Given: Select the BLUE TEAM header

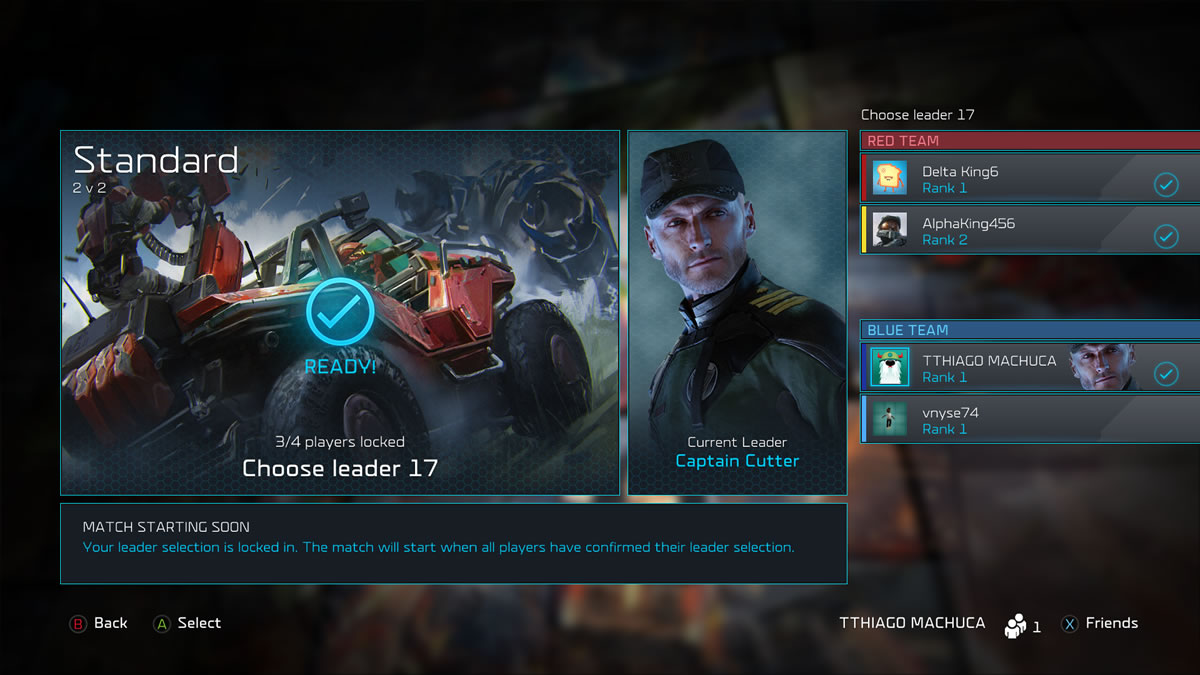Looking at the screenshot, I should [x=1030, y=330].
